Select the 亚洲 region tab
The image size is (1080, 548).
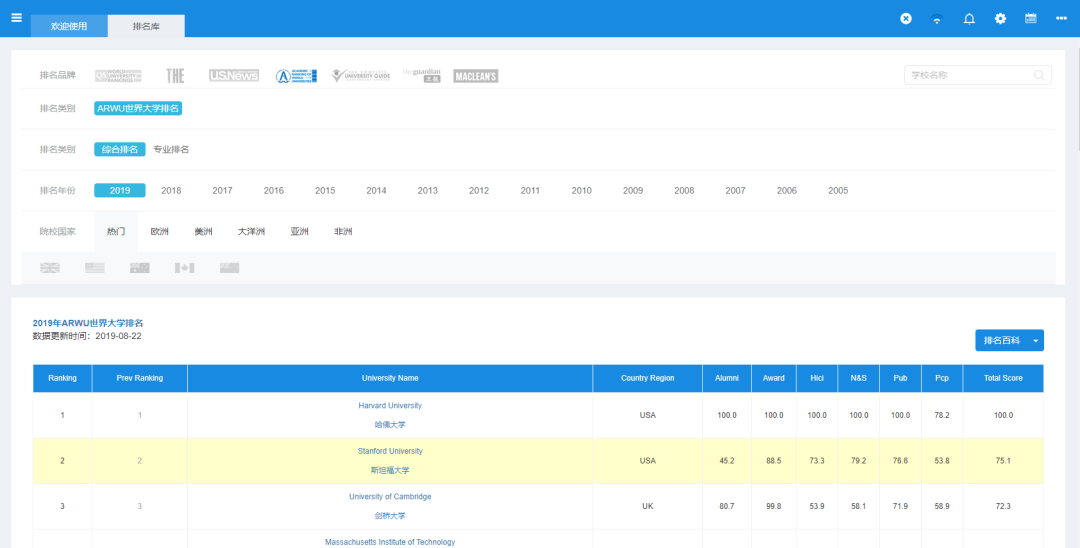click(300, 232)
